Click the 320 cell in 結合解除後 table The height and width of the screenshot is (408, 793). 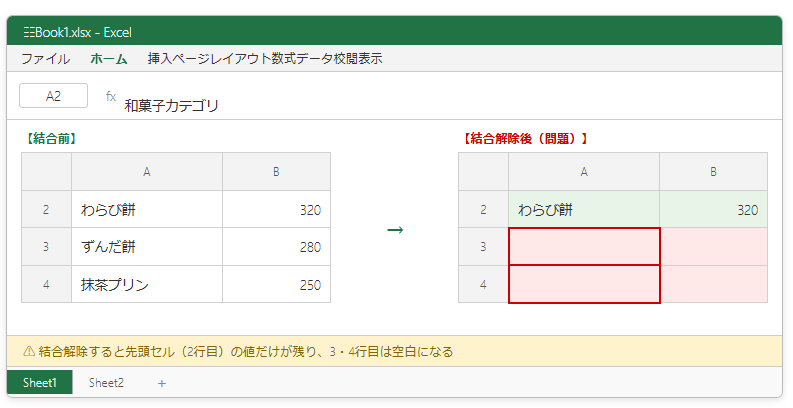713,210
